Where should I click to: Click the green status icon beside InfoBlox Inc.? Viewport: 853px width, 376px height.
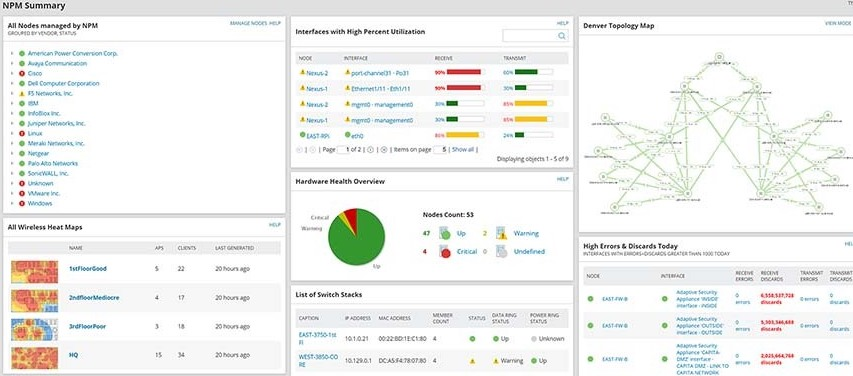tap(22, 114)
